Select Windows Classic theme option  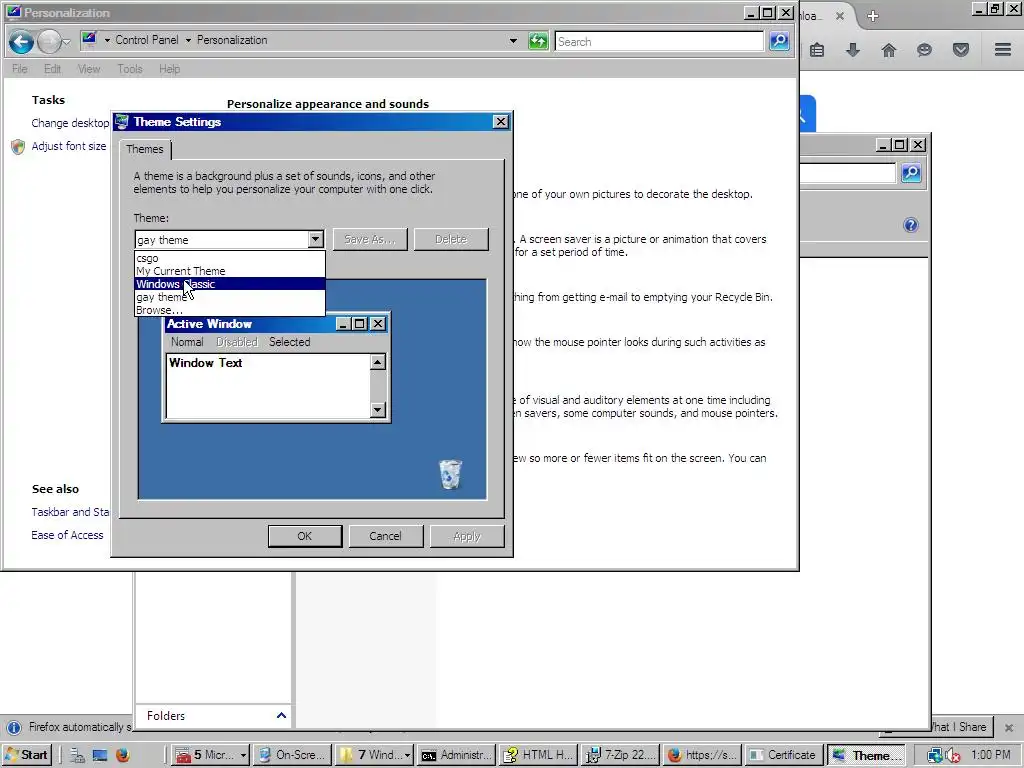point(229,284)
